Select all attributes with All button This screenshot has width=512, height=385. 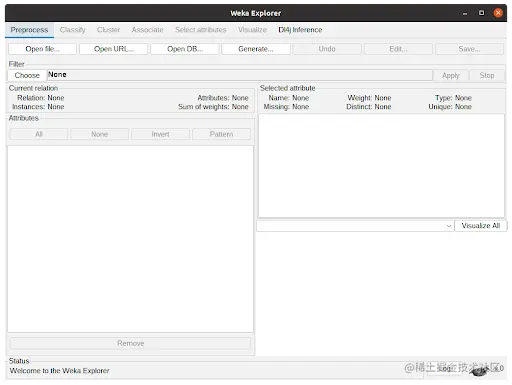coord(39,134)
